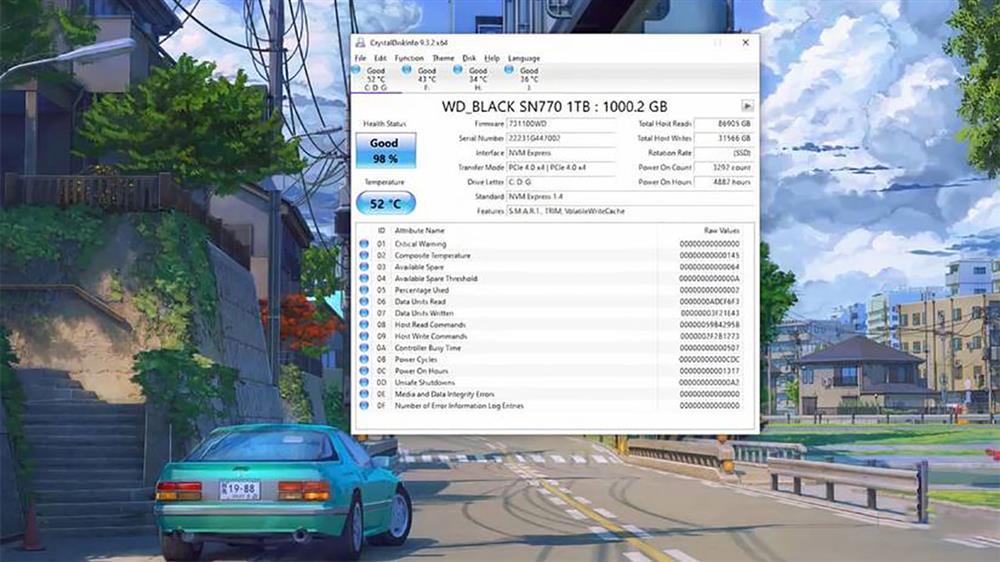Select the fourth disk tab at 36 °C
1000x562 pixels.
click(x=529, y=78)
